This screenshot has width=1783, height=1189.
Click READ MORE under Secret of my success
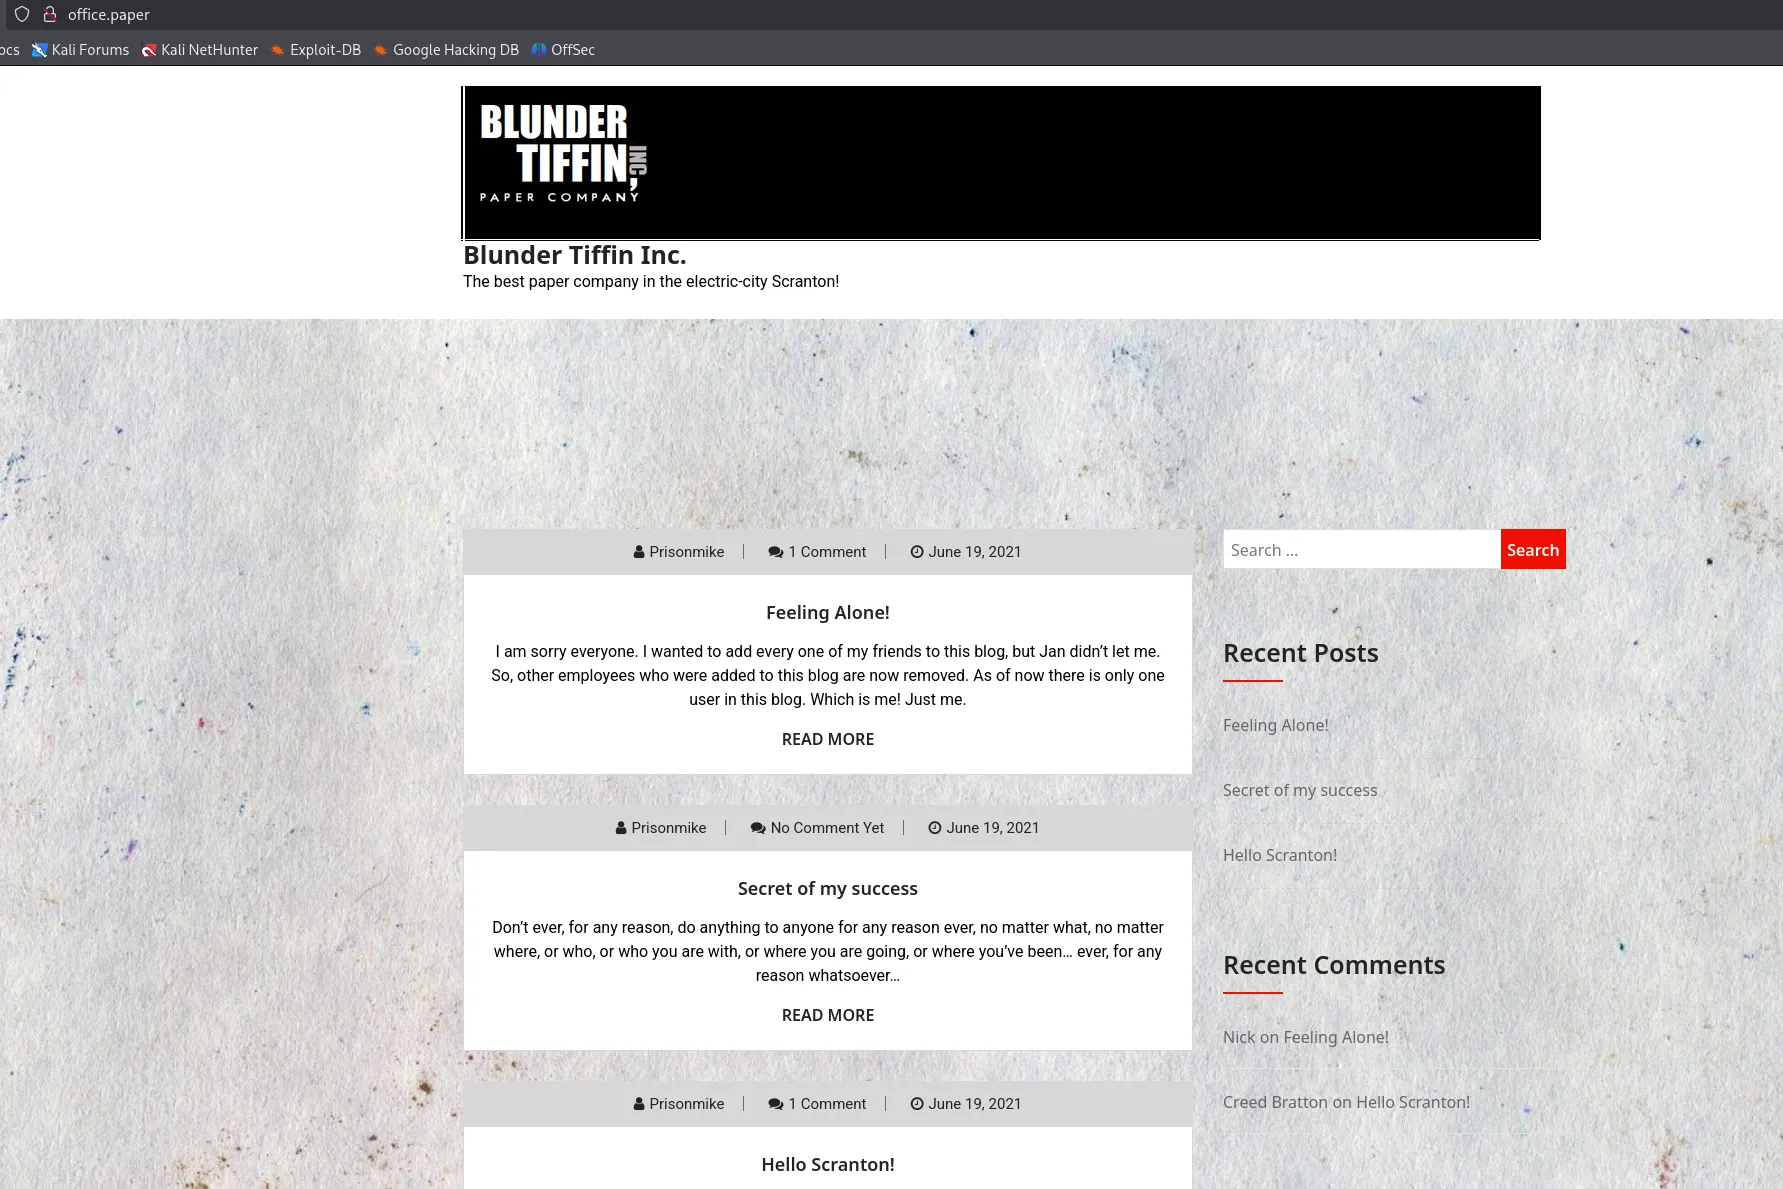point(827,1015)
